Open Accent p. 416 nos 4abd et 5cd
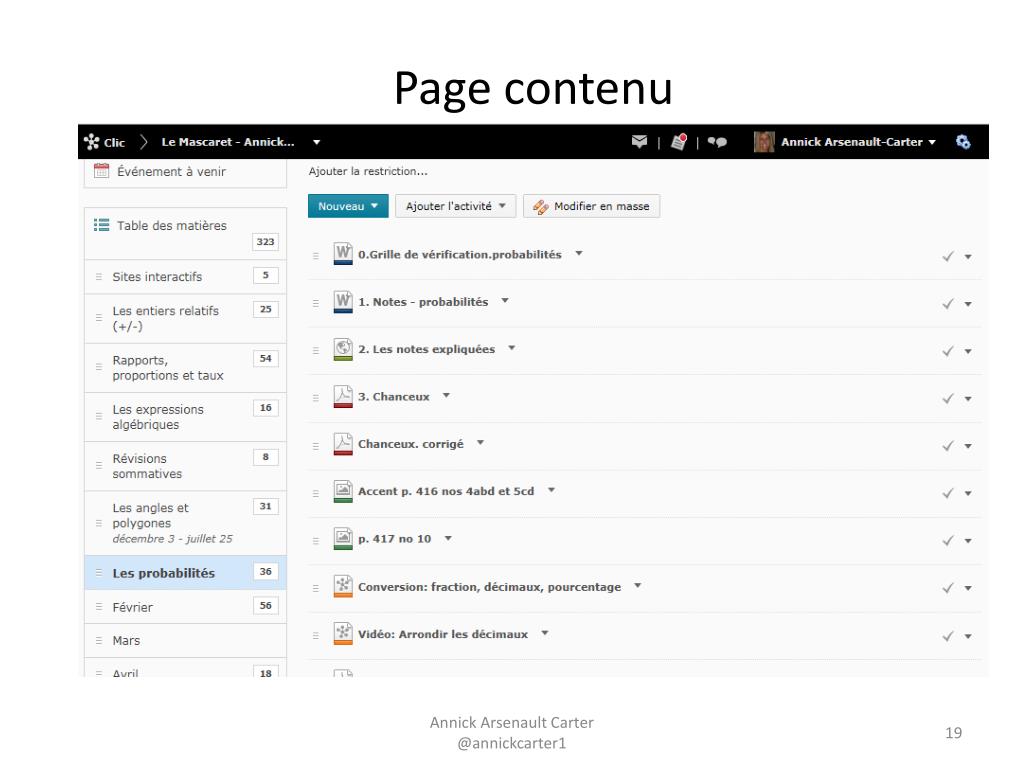Viewport: 1024px width, 768px height. (446, 491)
